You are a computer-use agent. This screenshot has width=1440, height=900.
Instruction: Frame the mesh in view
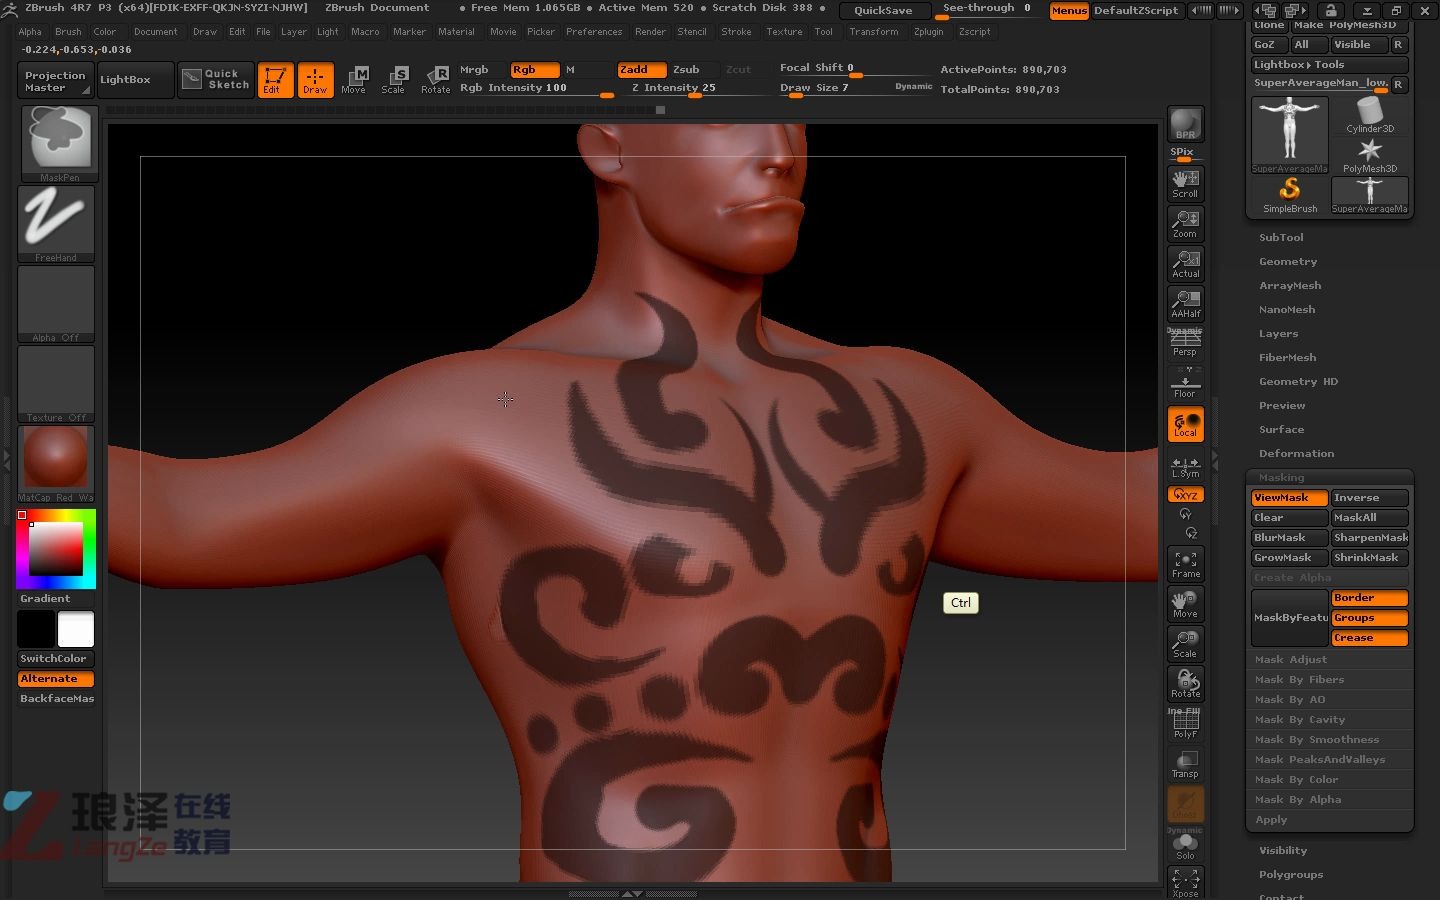click(x=1186, y=564)
